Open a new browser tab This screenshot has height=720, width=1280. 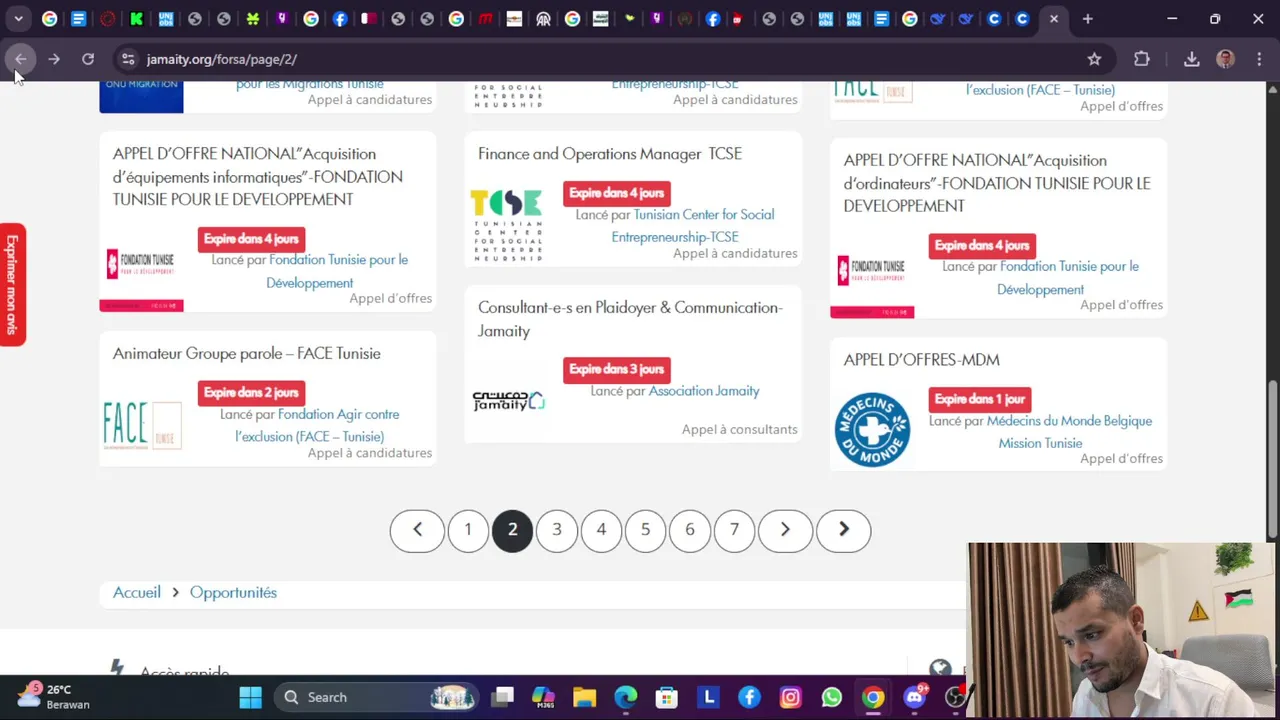click(1087, 18)
